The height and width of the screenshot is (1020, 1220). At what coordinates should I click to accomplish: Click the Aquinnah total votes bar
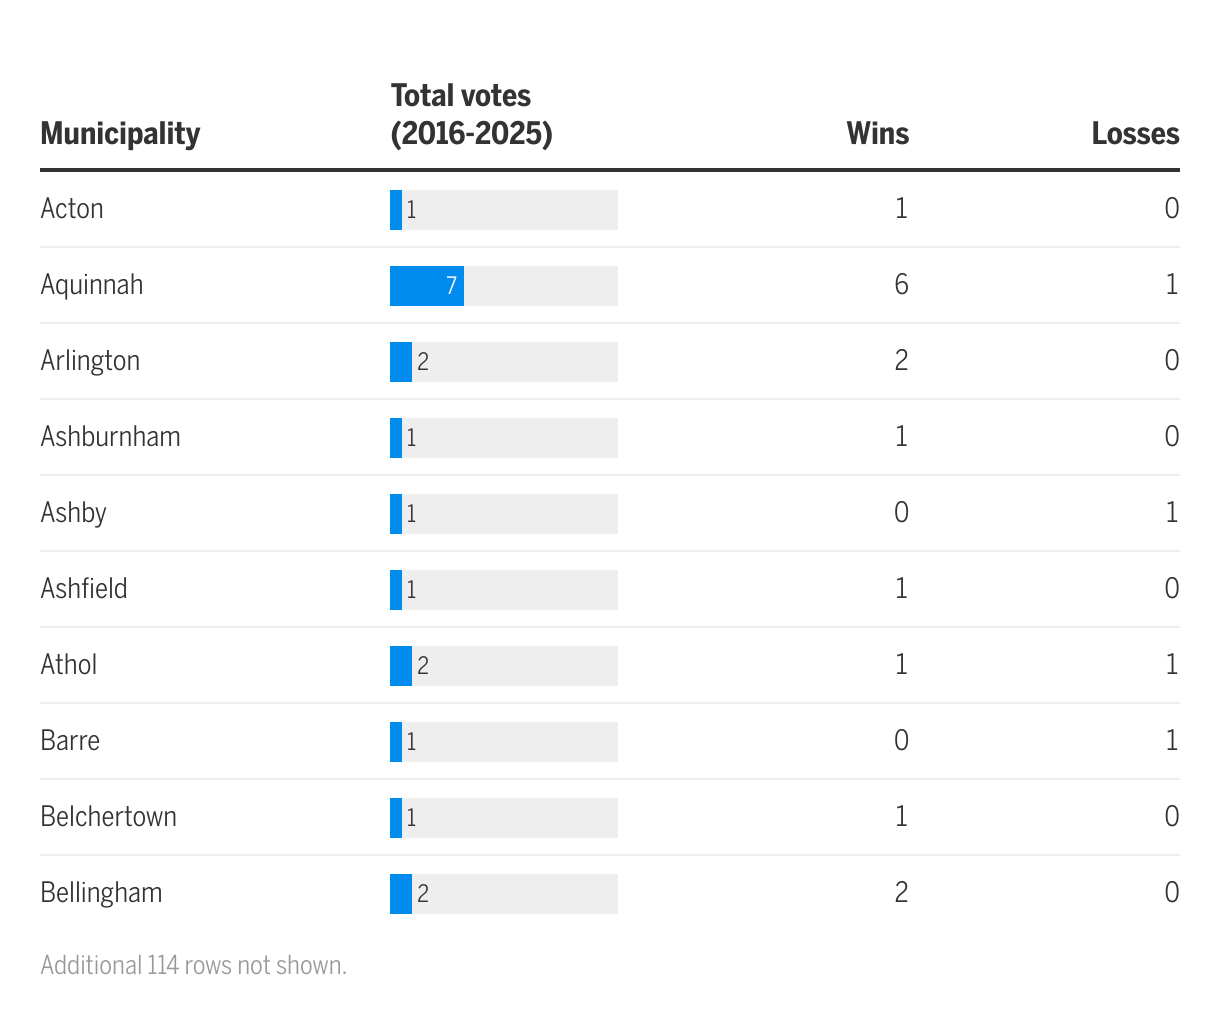(x=427, y=286)
